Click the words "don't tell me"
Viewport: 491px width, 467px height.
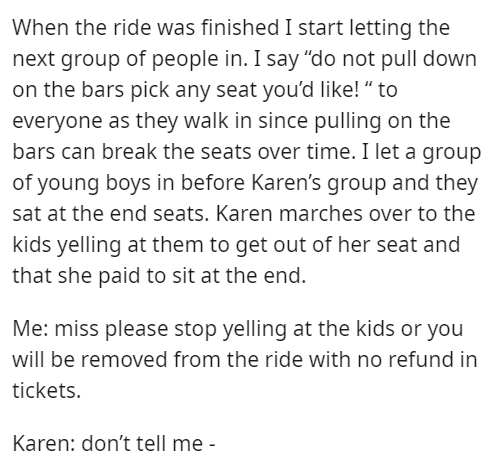click(x=142, y=444)
